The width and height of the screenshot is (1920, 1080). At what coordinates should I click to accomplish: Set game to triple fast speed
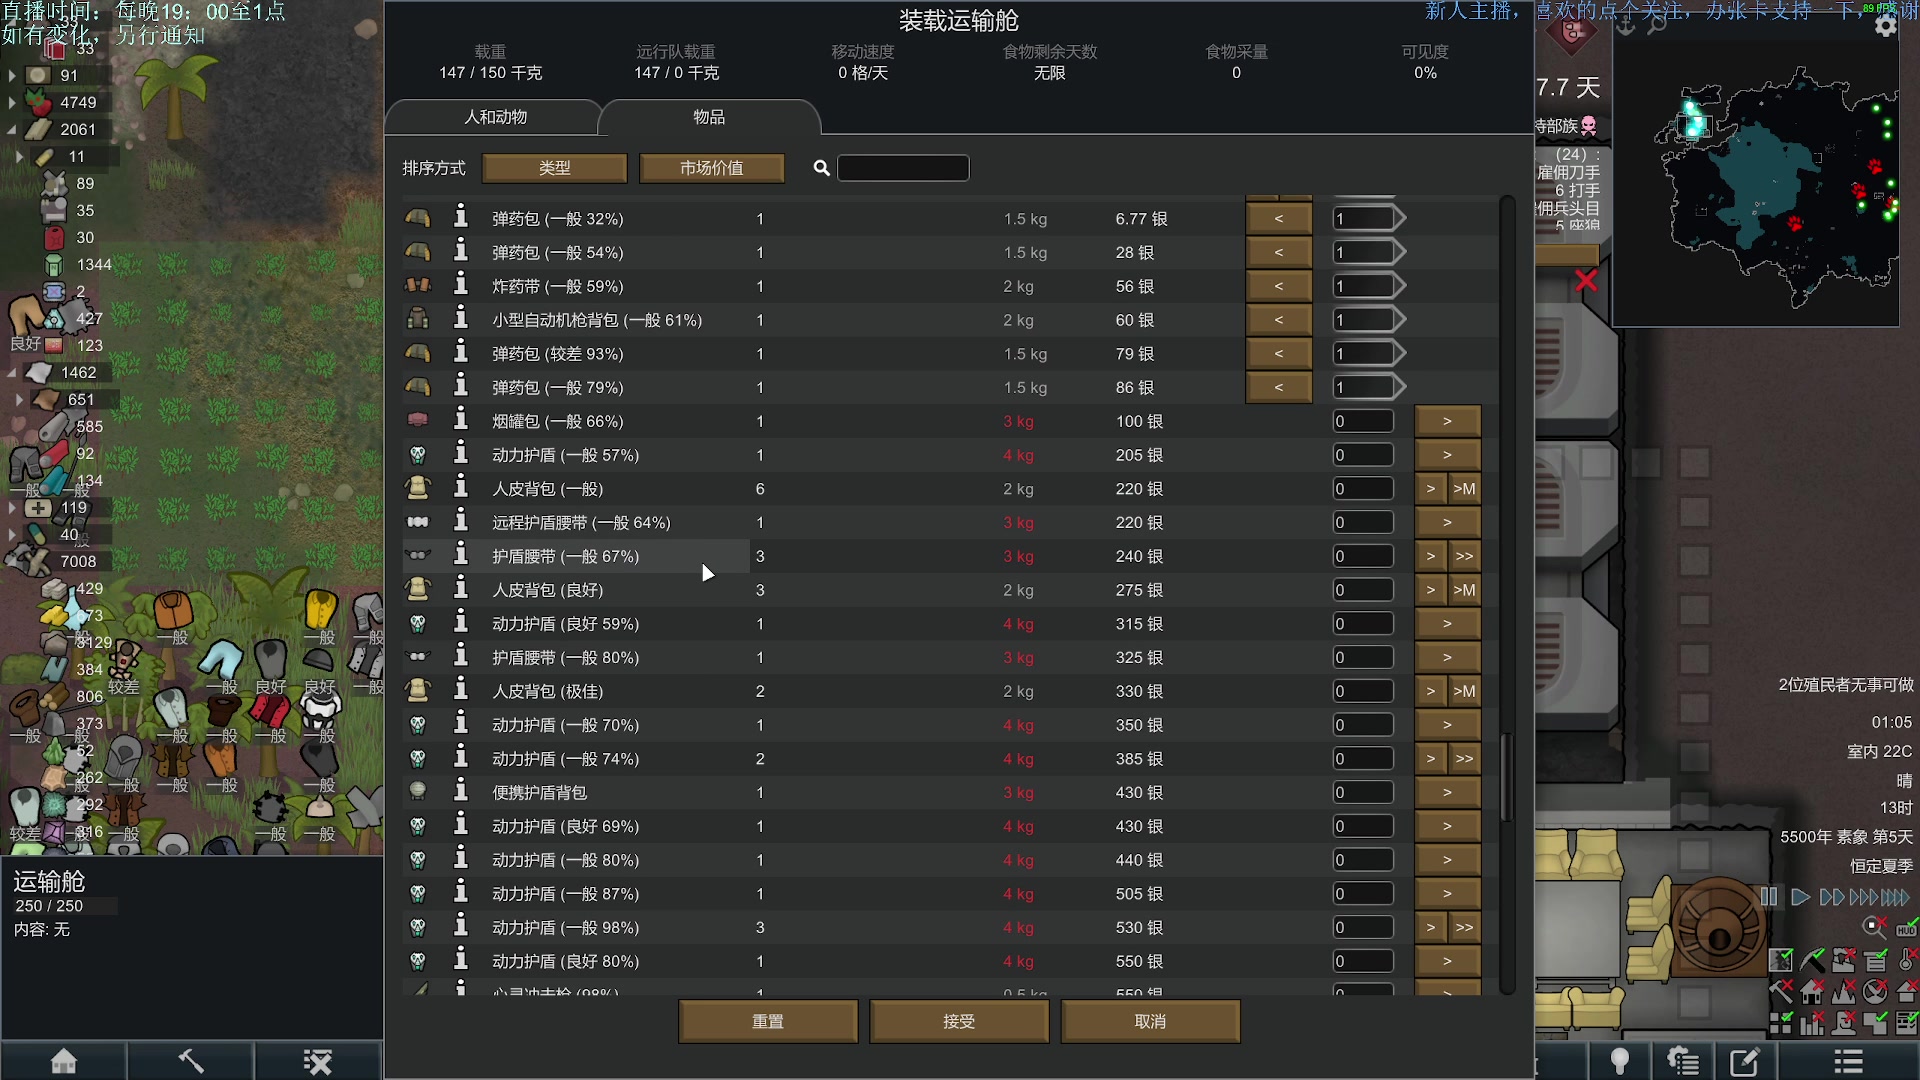[x=1864, y=897]
